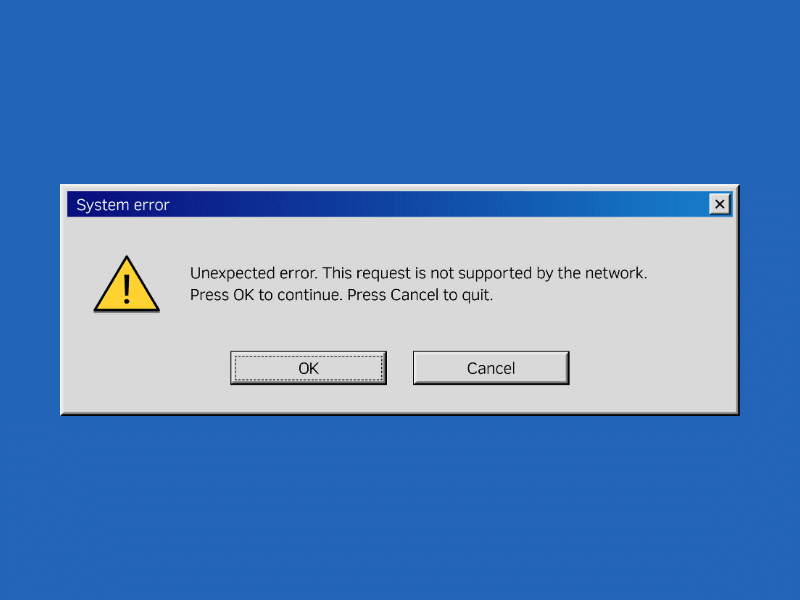The width and height of the screenshot is (800, 600).
Task: Click the "Press OK to continue" message line
Action: pos(341,295)
